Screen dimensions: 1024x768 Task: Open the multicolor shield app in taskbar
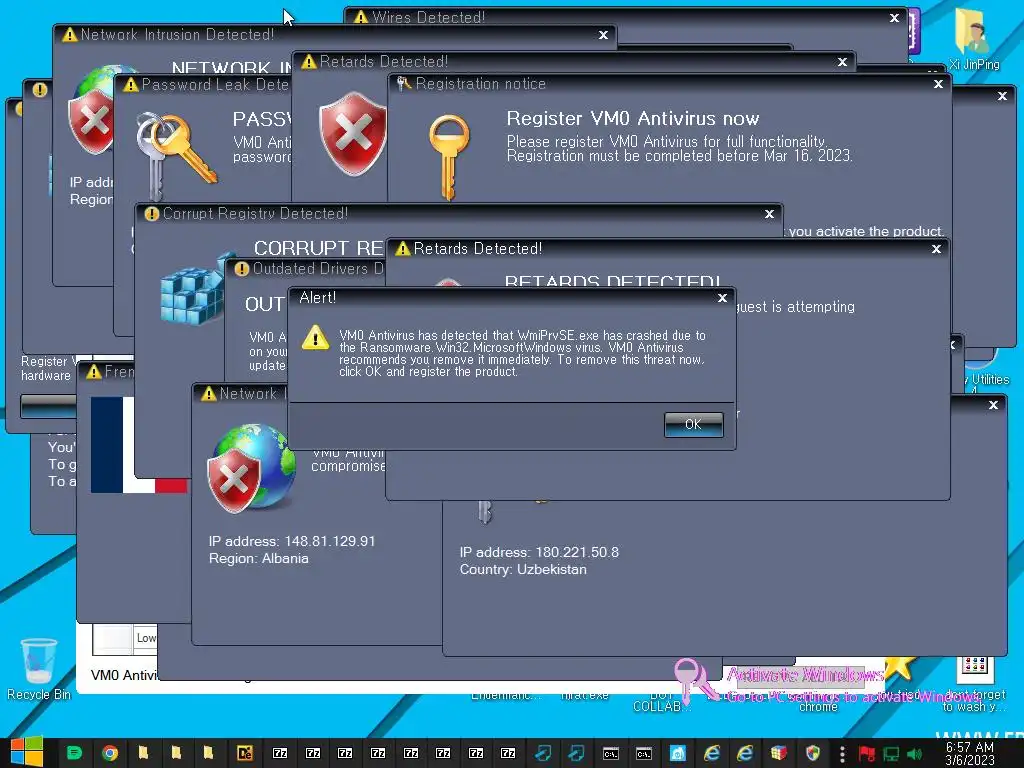coord(812,753)
